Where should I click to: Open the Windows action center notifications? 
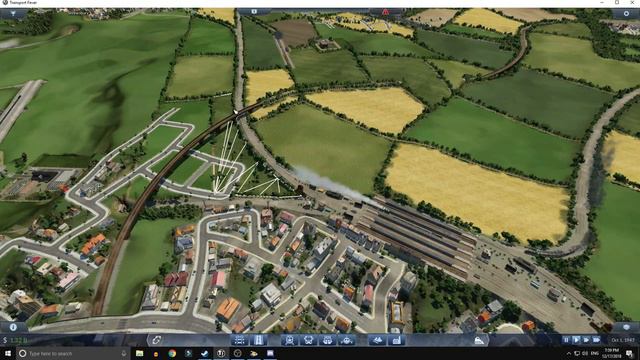629,353
